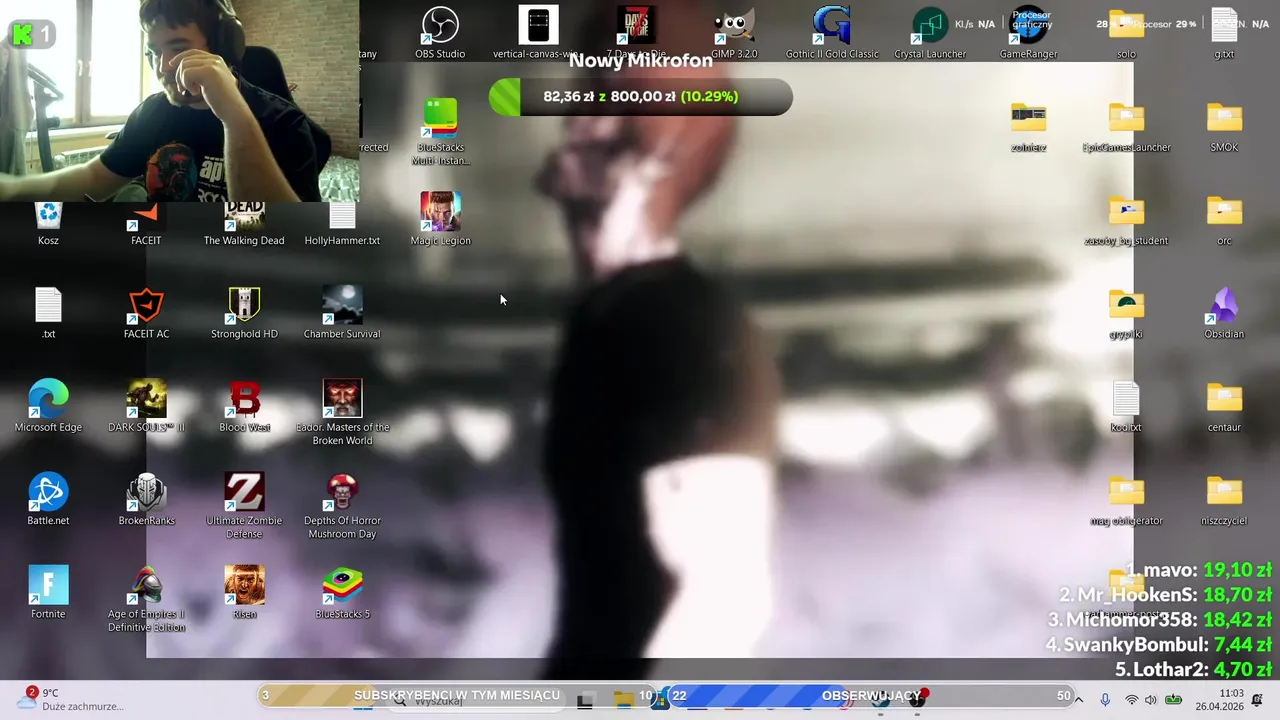The width and height of the screenshot is (1280, 720).
Task: Open the vertical-canvas-win desktop file
Action: [x=537, y=33]
